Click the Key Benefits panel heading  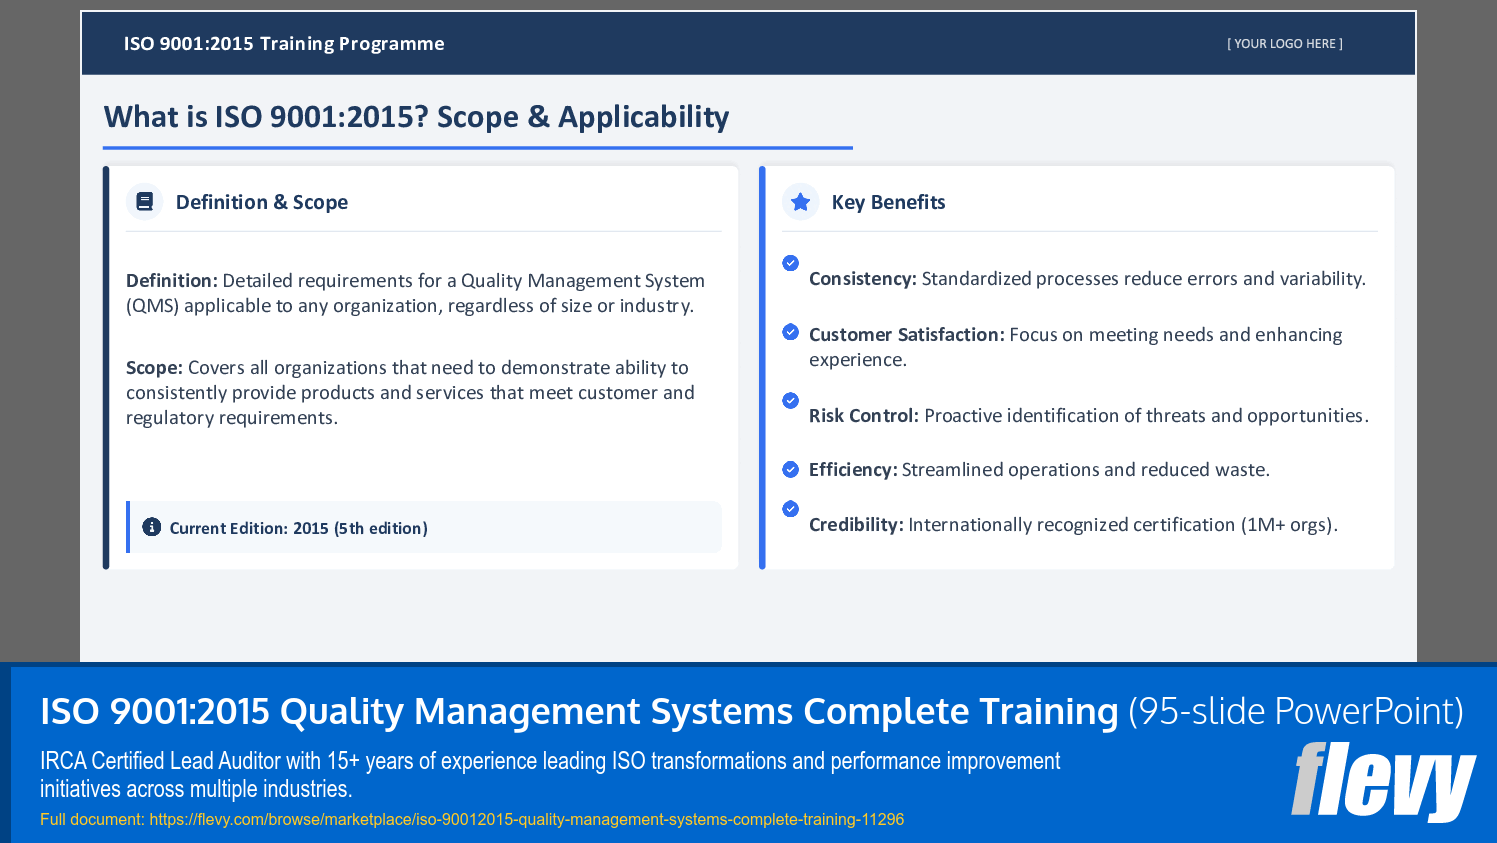point(888,201)
